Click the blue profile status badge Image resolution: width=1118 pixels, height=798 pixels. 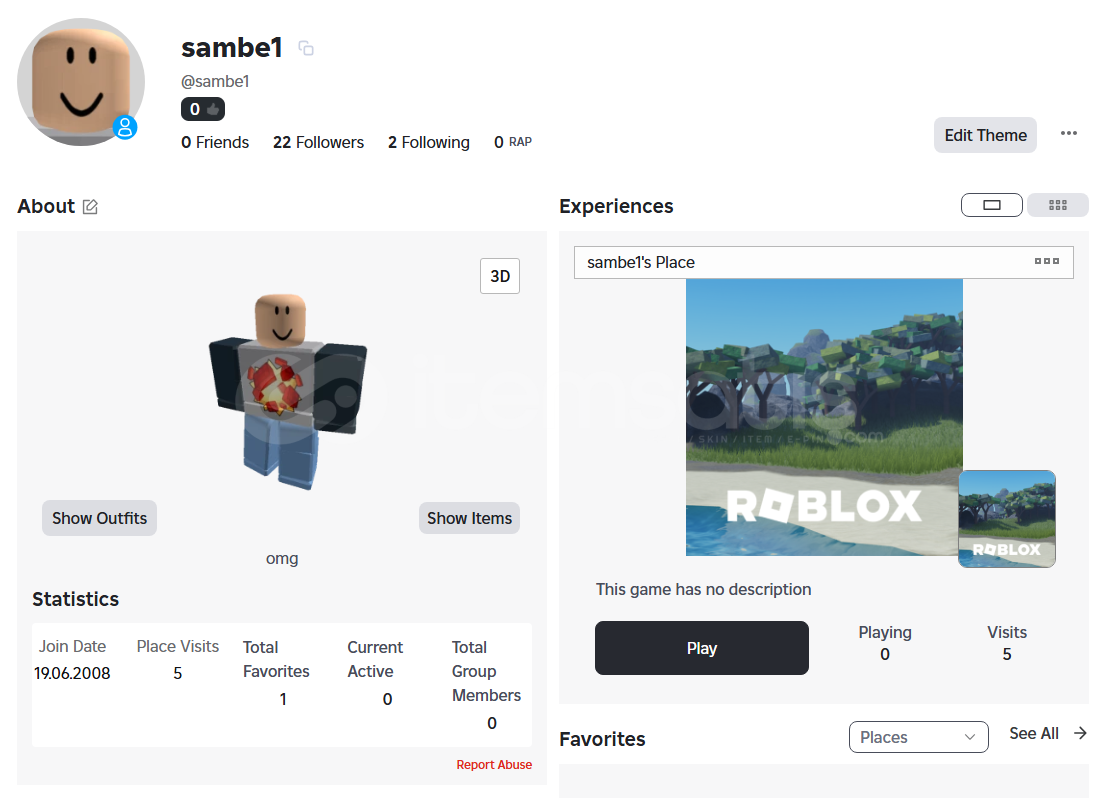pos(125,127)
